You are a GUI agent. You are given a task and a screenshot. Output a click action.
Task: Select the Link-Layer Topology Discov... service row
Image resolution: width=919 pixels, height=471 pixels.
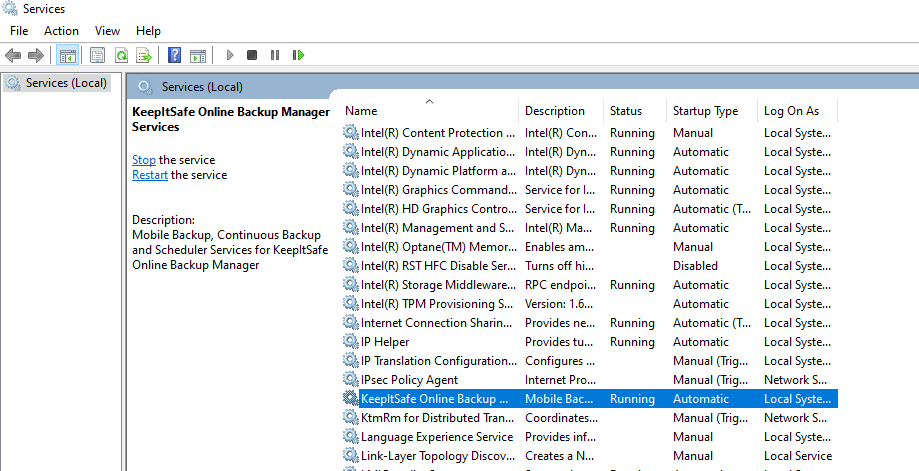(590, 456)
